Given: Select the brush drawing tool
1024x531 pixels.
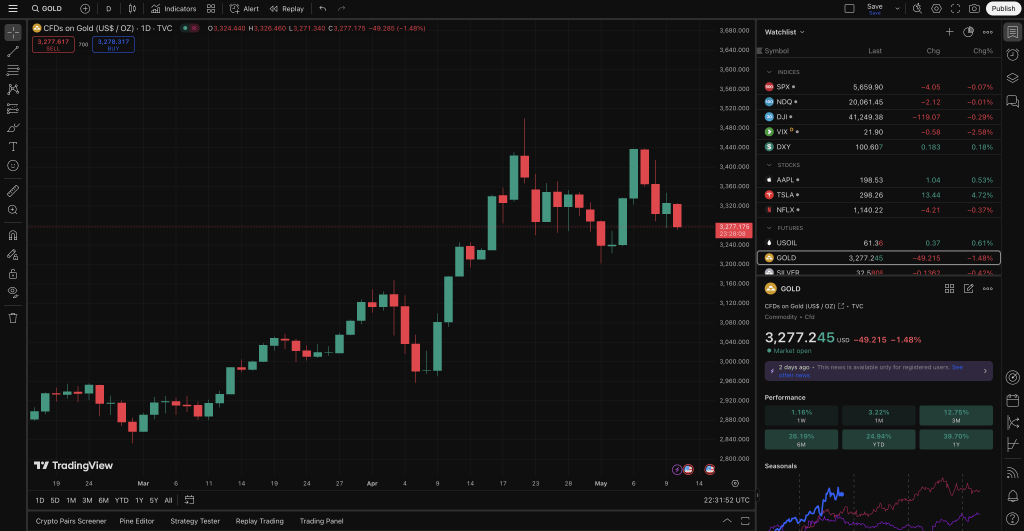Looking at the screenshot, I should pyautogui.click(x=13, y=127).
